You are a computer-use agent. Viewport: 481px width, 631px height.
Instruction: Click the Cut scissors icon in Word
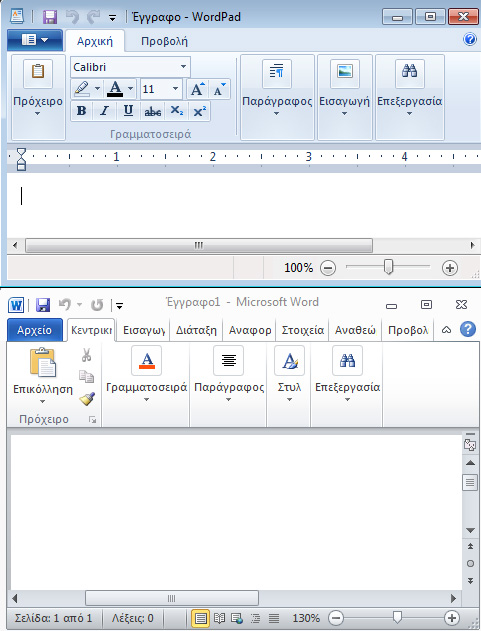[86, 355]
